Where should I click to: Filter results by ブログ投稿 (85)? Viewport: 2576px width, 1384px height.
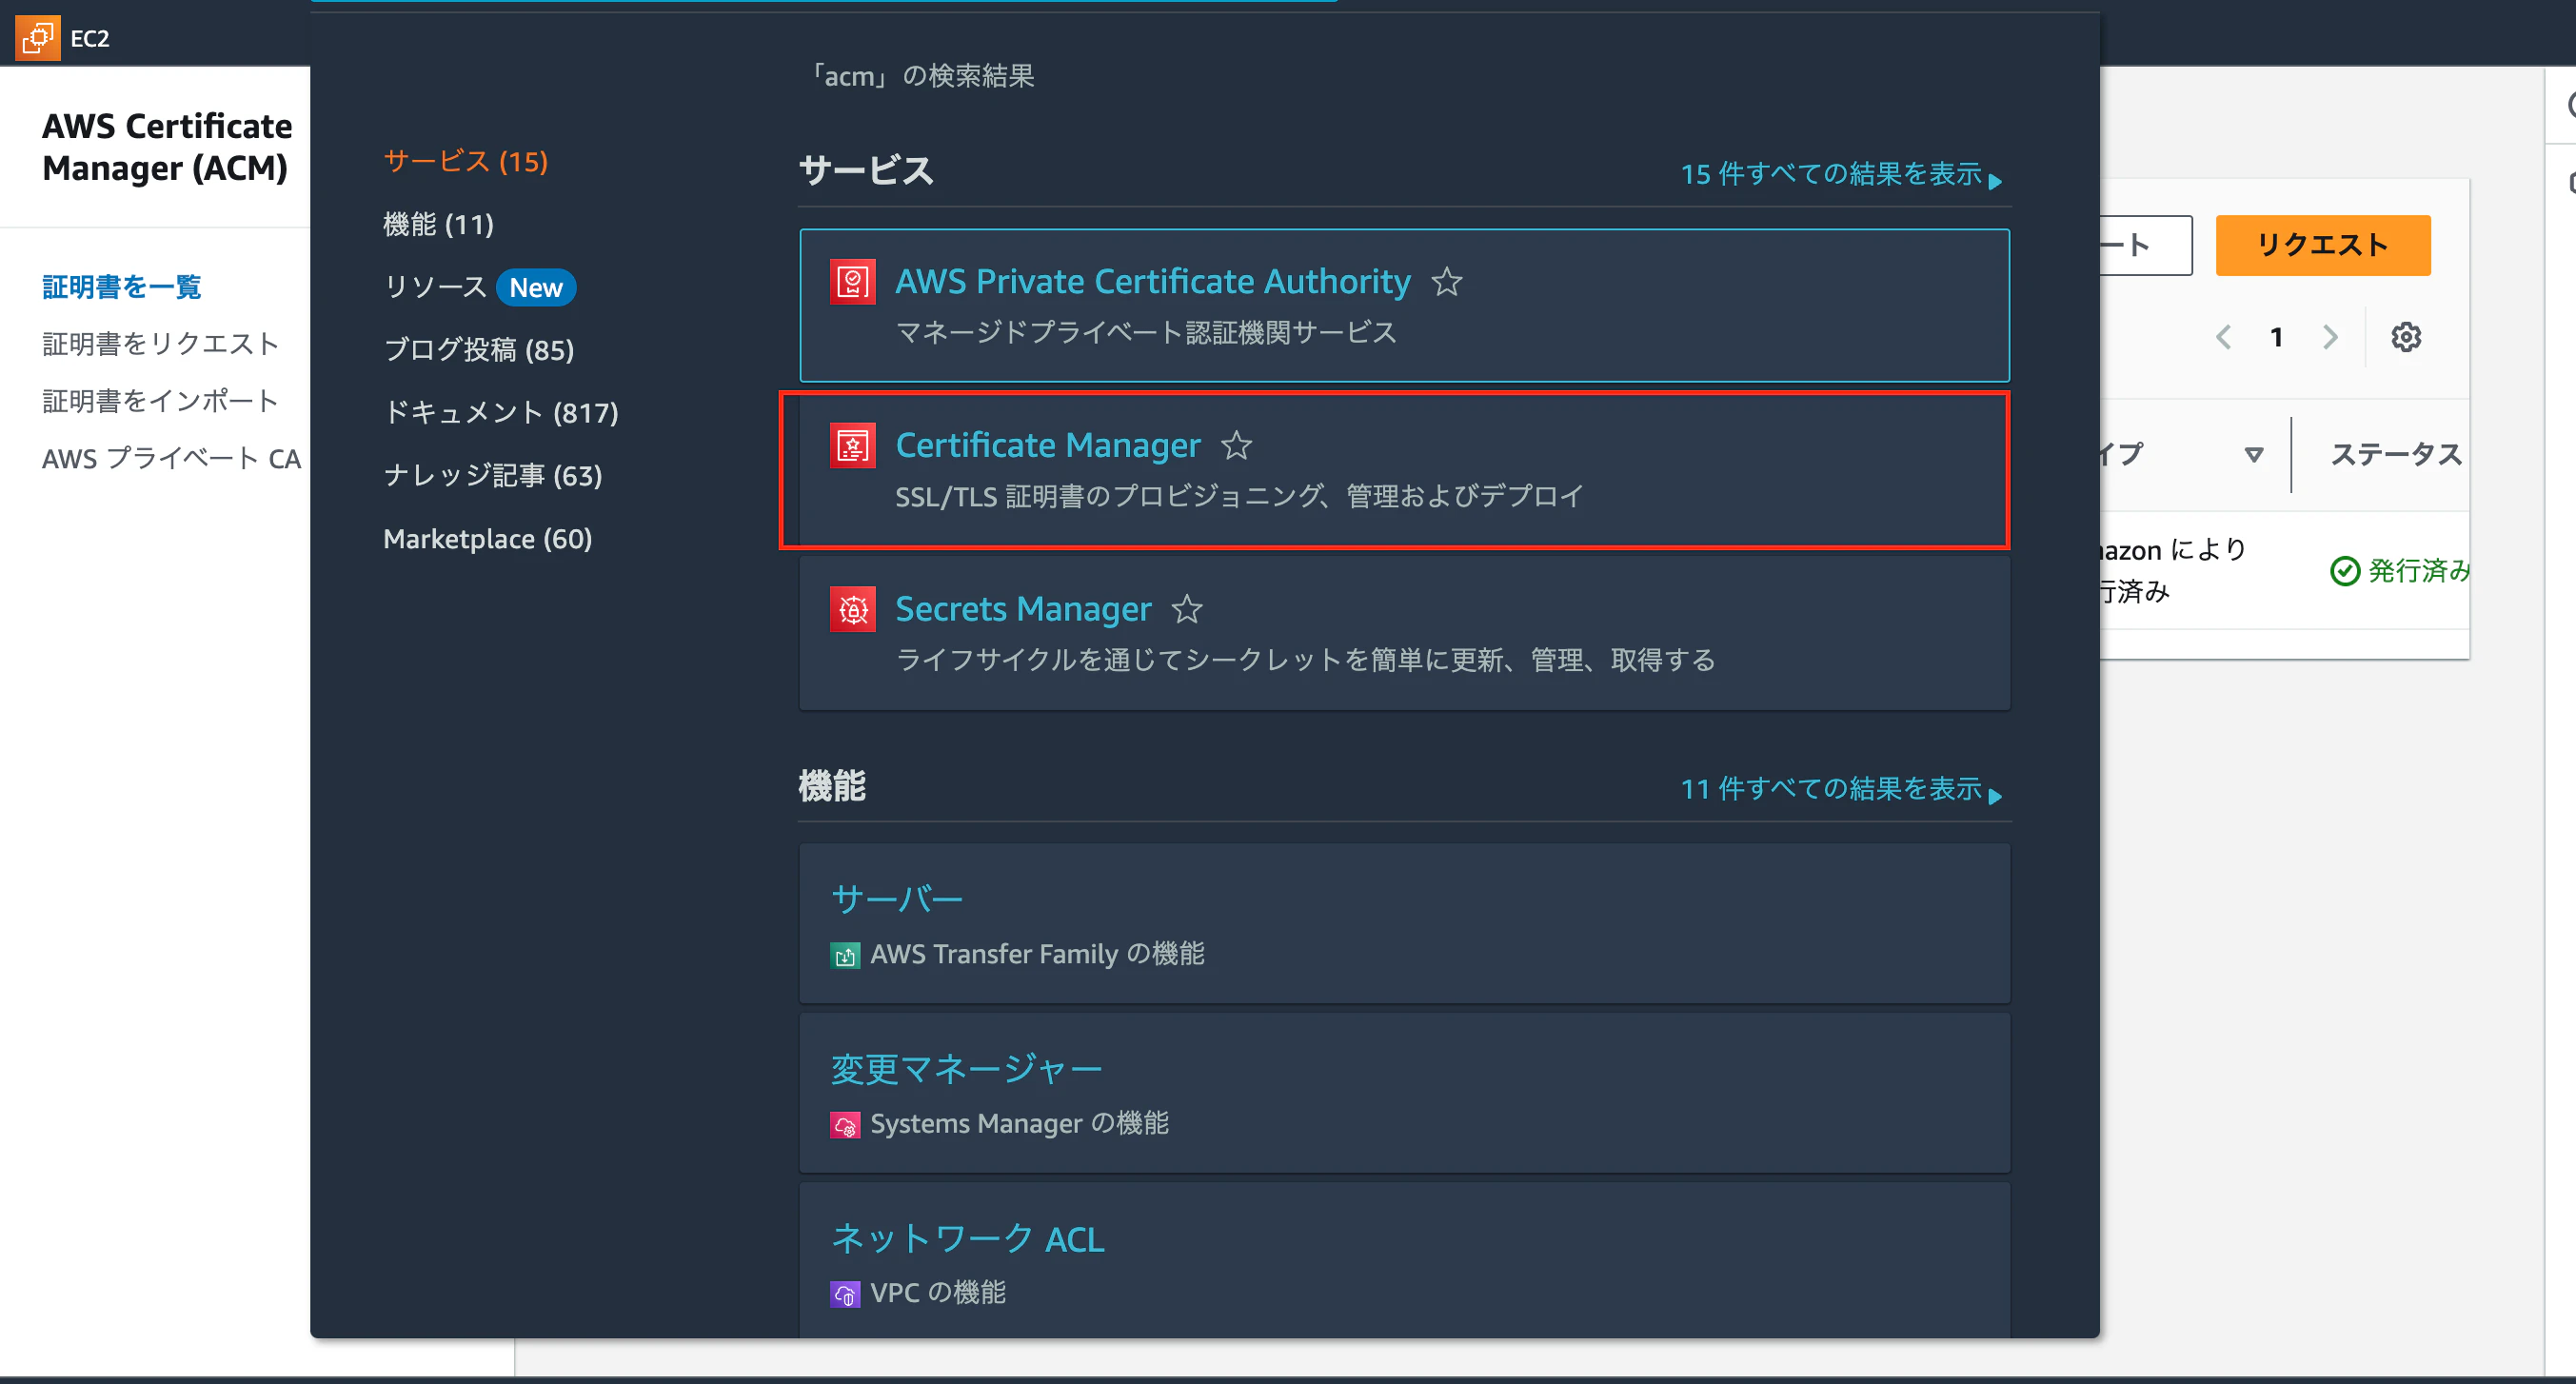click(x=479, y=350)
